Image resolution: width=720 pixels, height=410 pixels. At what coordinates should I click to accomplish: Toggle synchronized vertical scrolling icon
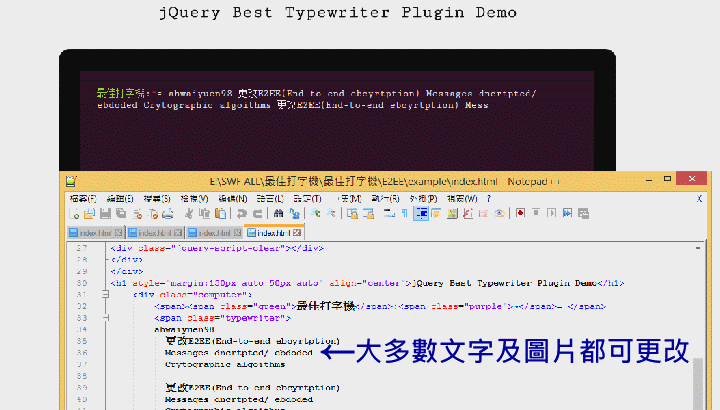coord(353,213)
